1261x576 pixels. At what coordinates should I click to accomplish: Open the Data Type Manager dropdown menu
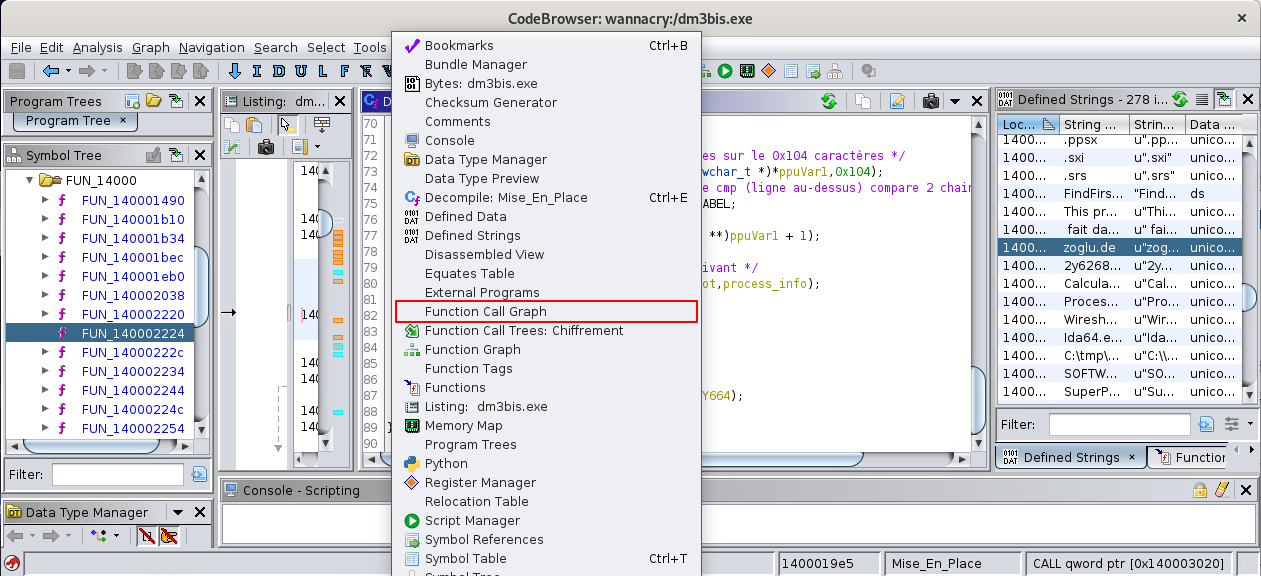[x=177, y=512]
